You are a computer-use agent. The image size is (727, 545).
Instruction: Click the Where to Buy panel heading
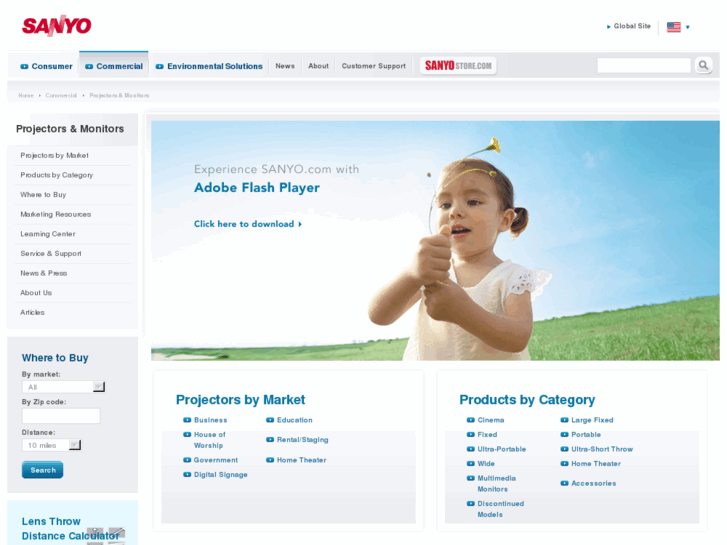[x=55, y=358]
